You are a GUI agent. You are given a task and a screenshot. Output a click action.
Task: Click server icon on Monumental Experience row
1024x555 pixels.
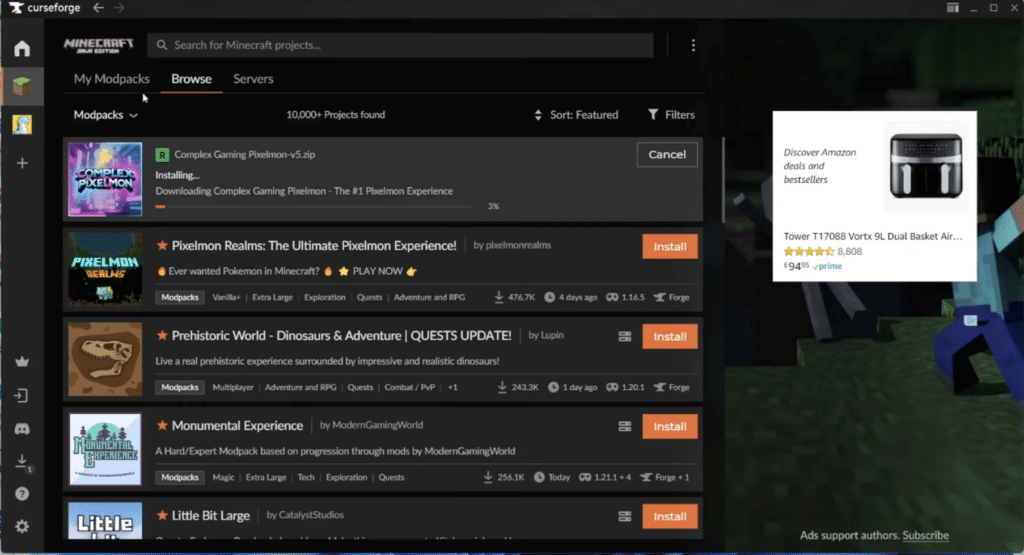(x=625, y=426)
